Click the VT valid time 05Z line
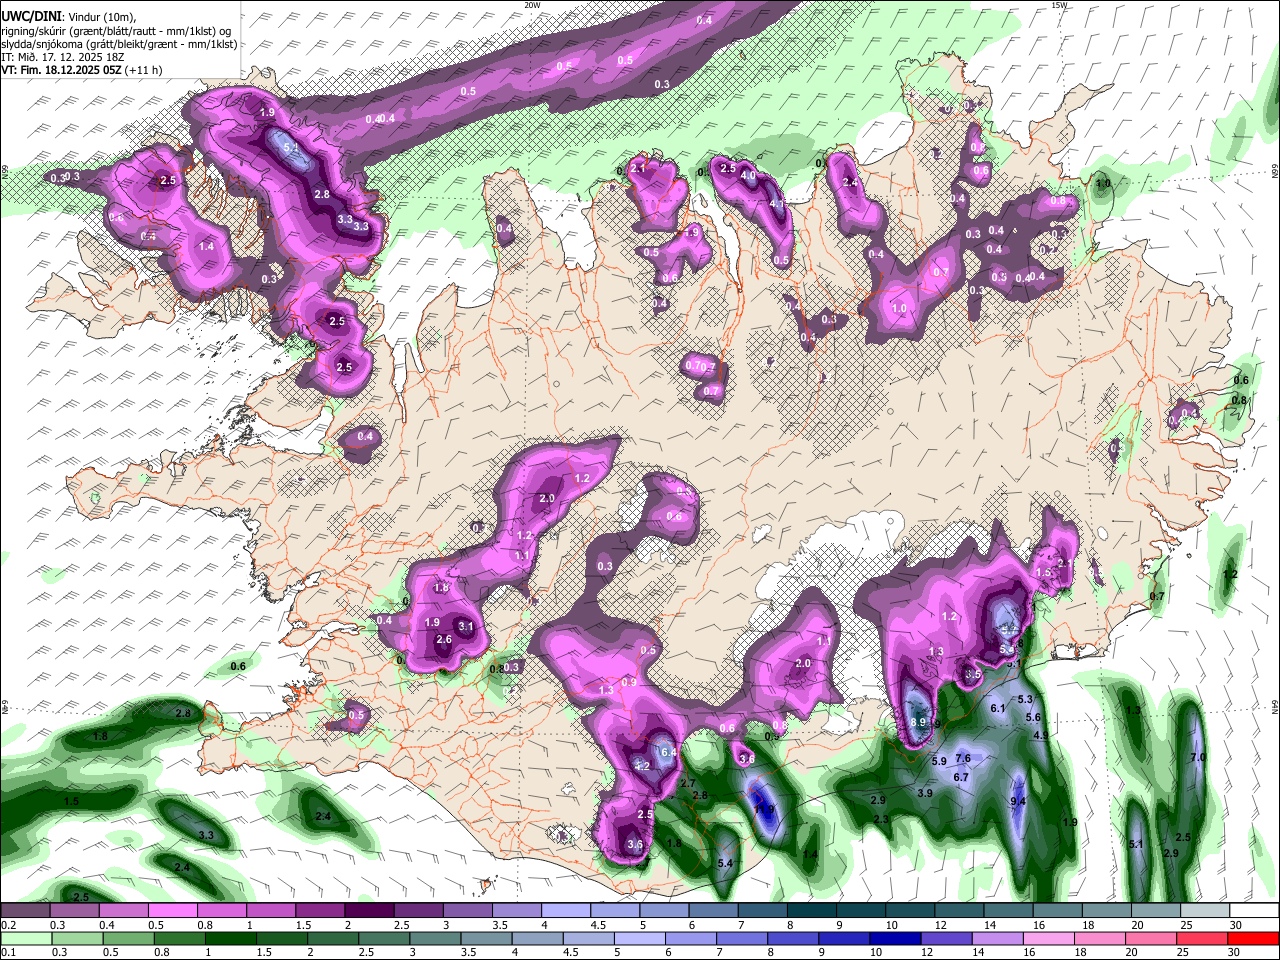Viewport: 1280px width, 960px height. (x=81, y=70)
